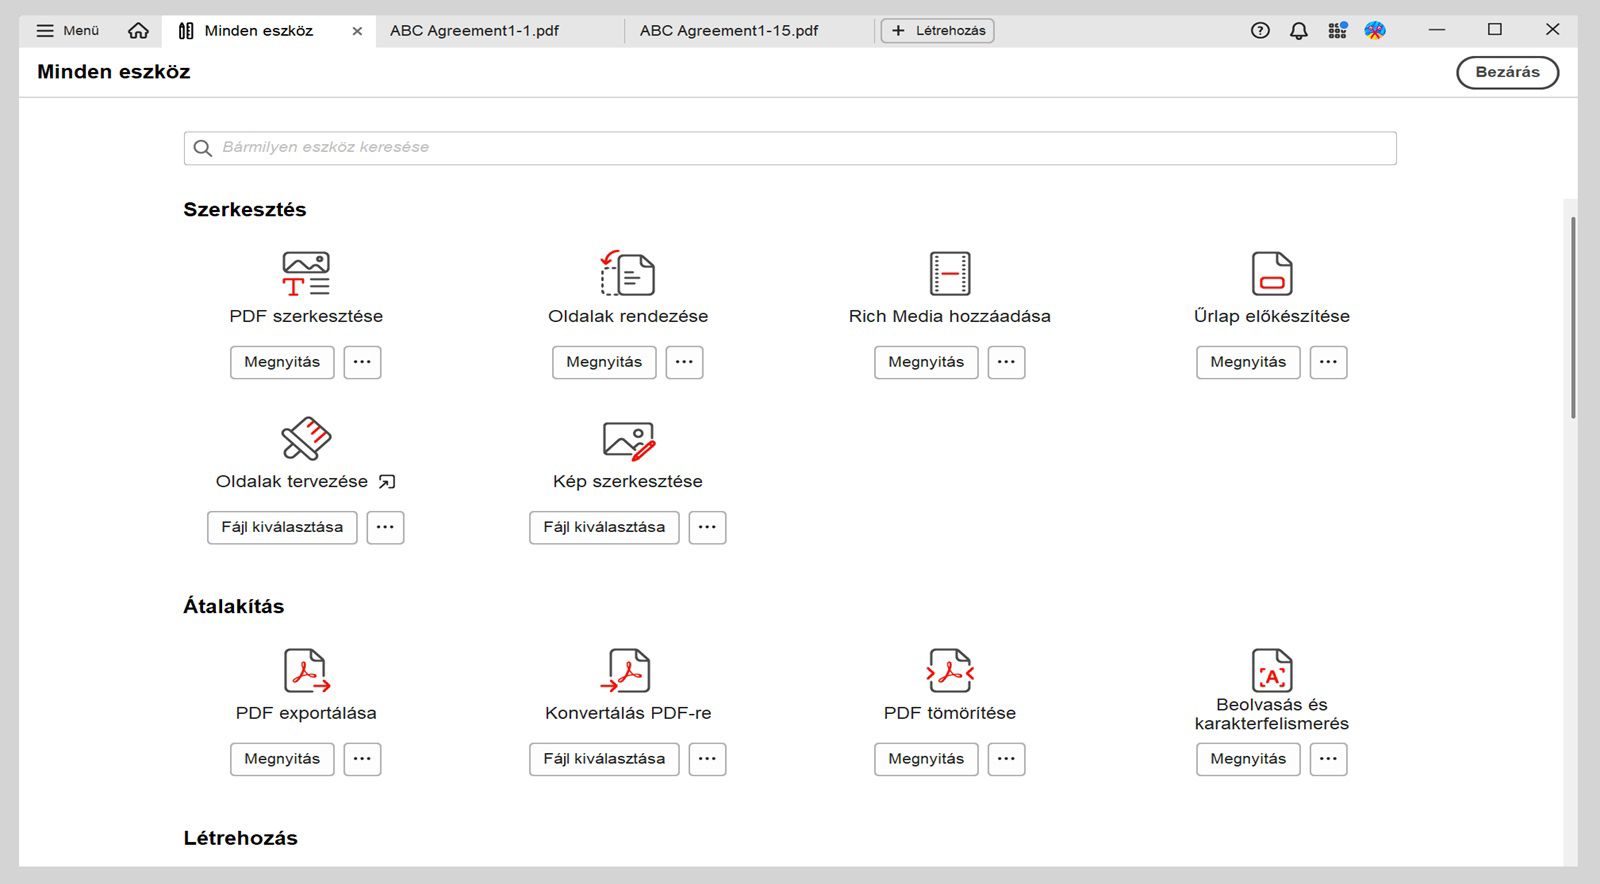Viewport: 1600px width, 884px height.
Task: Select the Kép szerkesztése icon
Action: 628,439
